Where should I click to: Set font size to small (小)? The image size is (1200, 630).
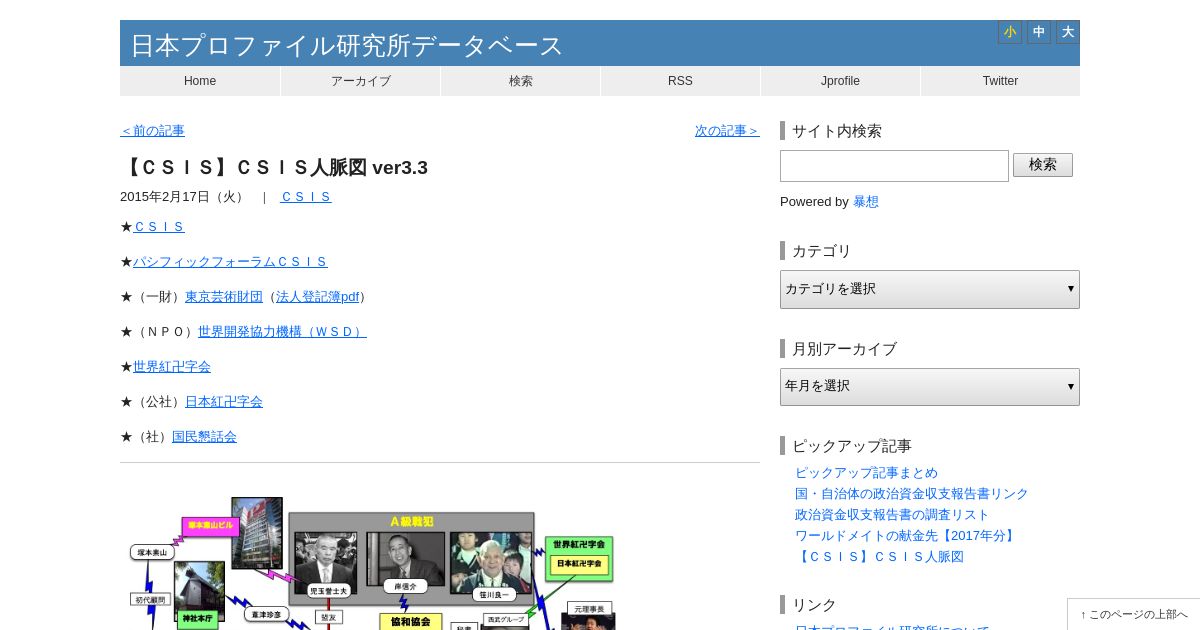tap(1010, 32)
